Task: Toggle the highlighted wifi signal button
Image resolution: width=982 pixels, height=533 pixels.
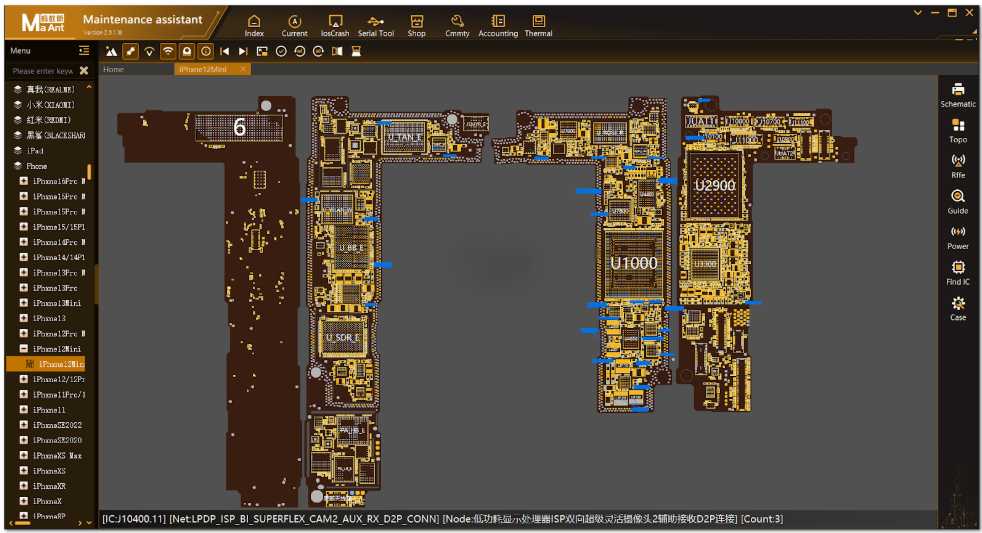Action: pos(168,51)
